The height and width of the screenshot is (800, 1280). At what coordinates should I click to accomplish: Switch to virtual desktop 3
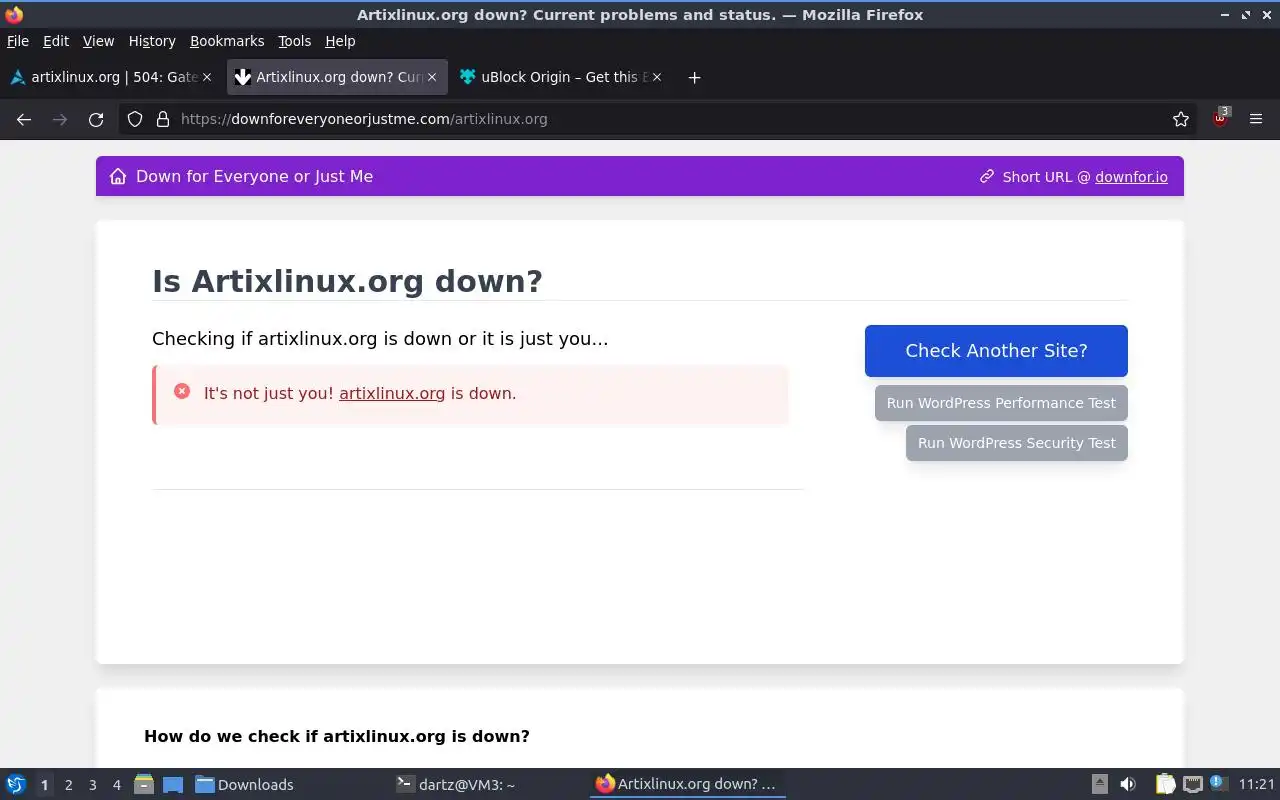pos(92,785)
